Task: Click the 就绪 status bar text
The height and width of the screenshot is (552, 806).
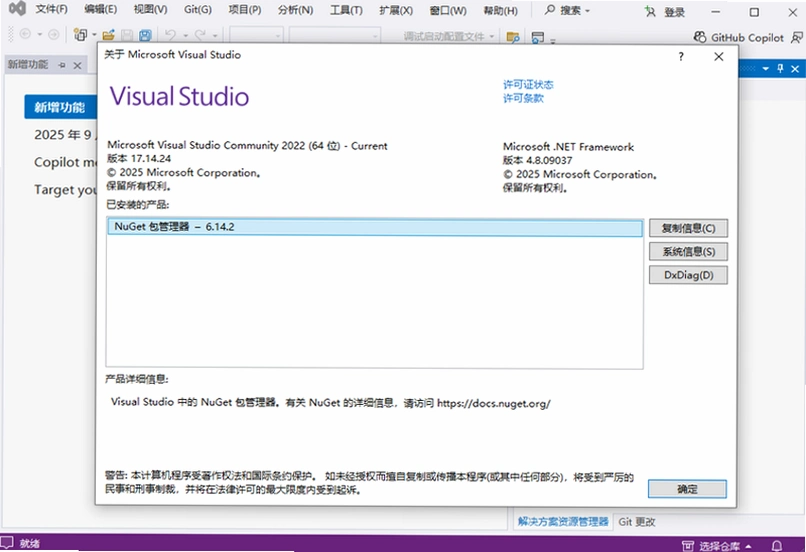Action: 29,543
